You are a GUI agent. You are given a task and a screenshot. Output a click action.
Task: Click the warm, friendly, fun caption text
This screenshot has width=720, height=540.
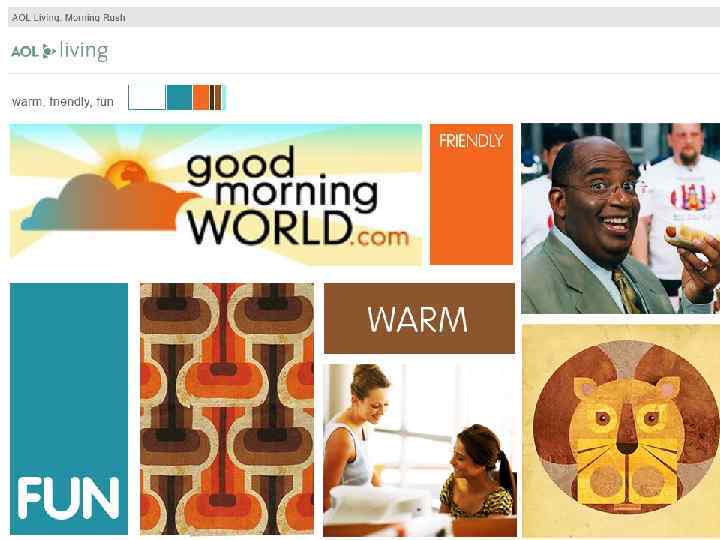pyautogui.click(x=62, y=101)
